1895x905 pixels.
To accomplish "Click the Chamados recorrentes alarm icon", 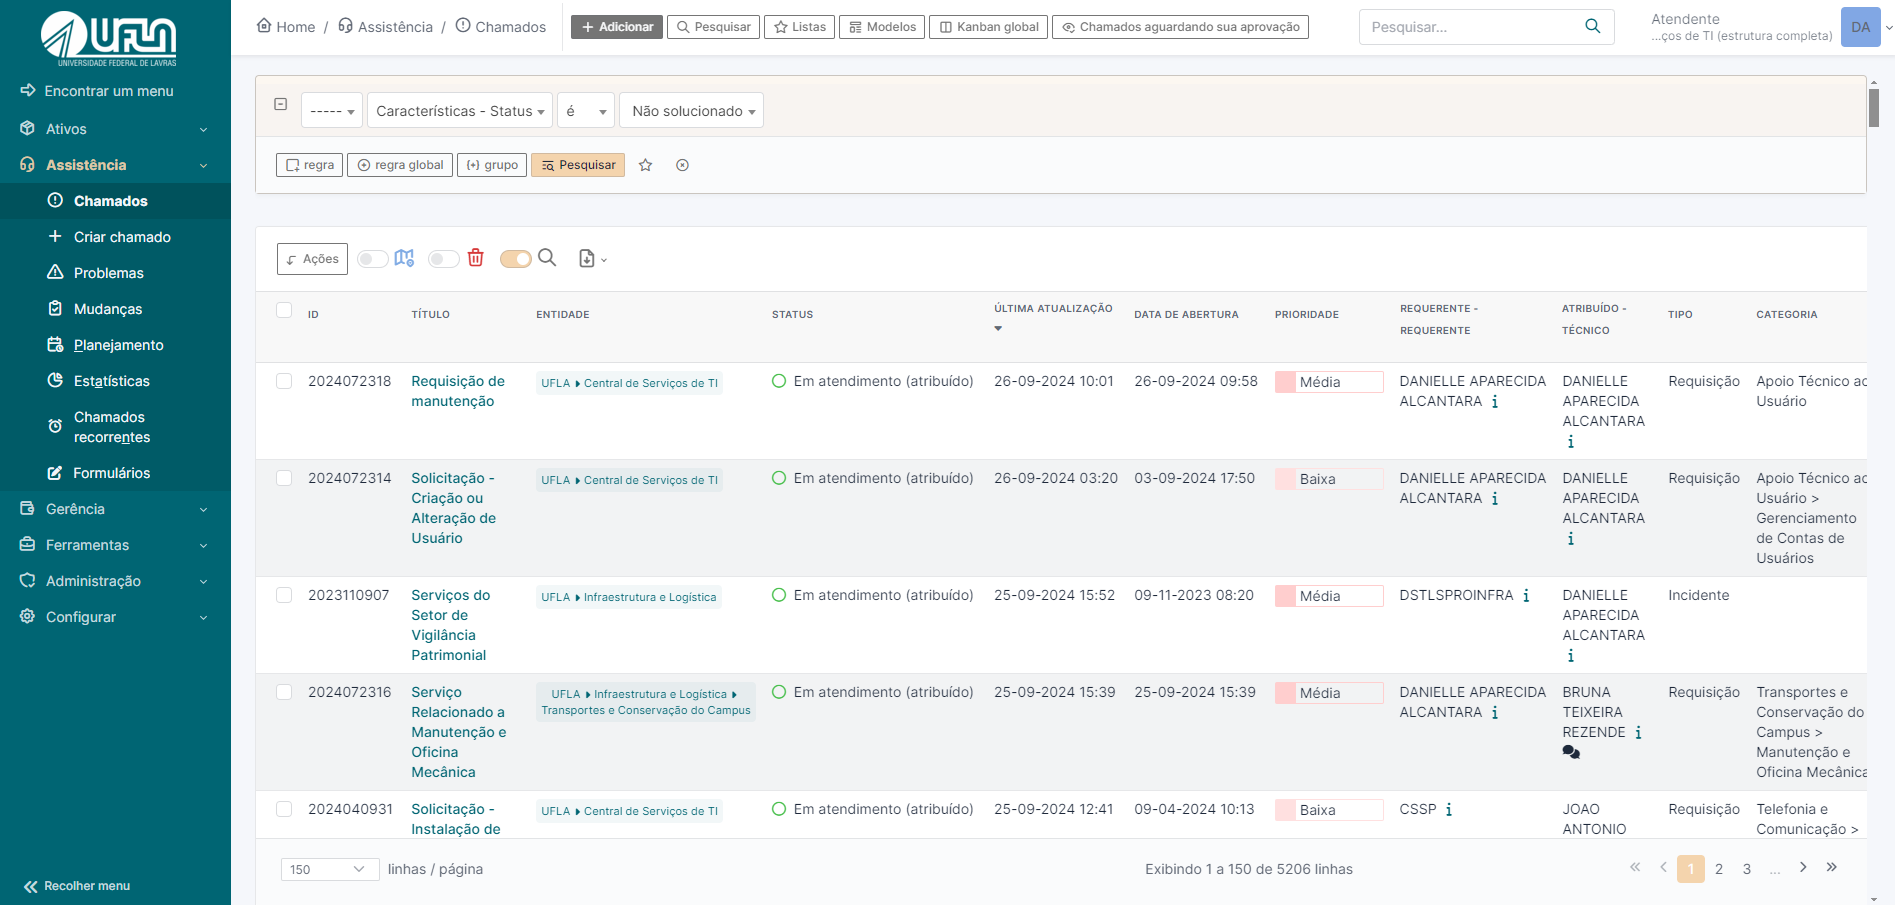I will (55, 427).
